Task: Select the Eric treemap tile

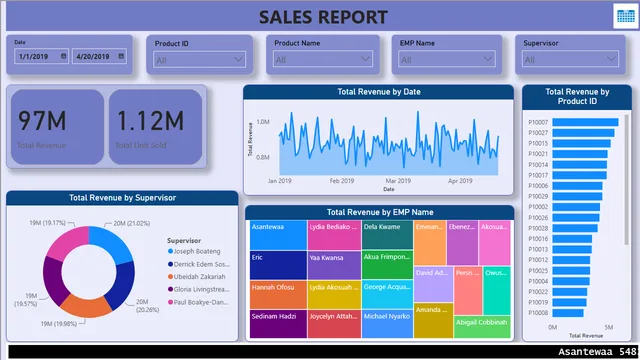Action: coord(278,265)
